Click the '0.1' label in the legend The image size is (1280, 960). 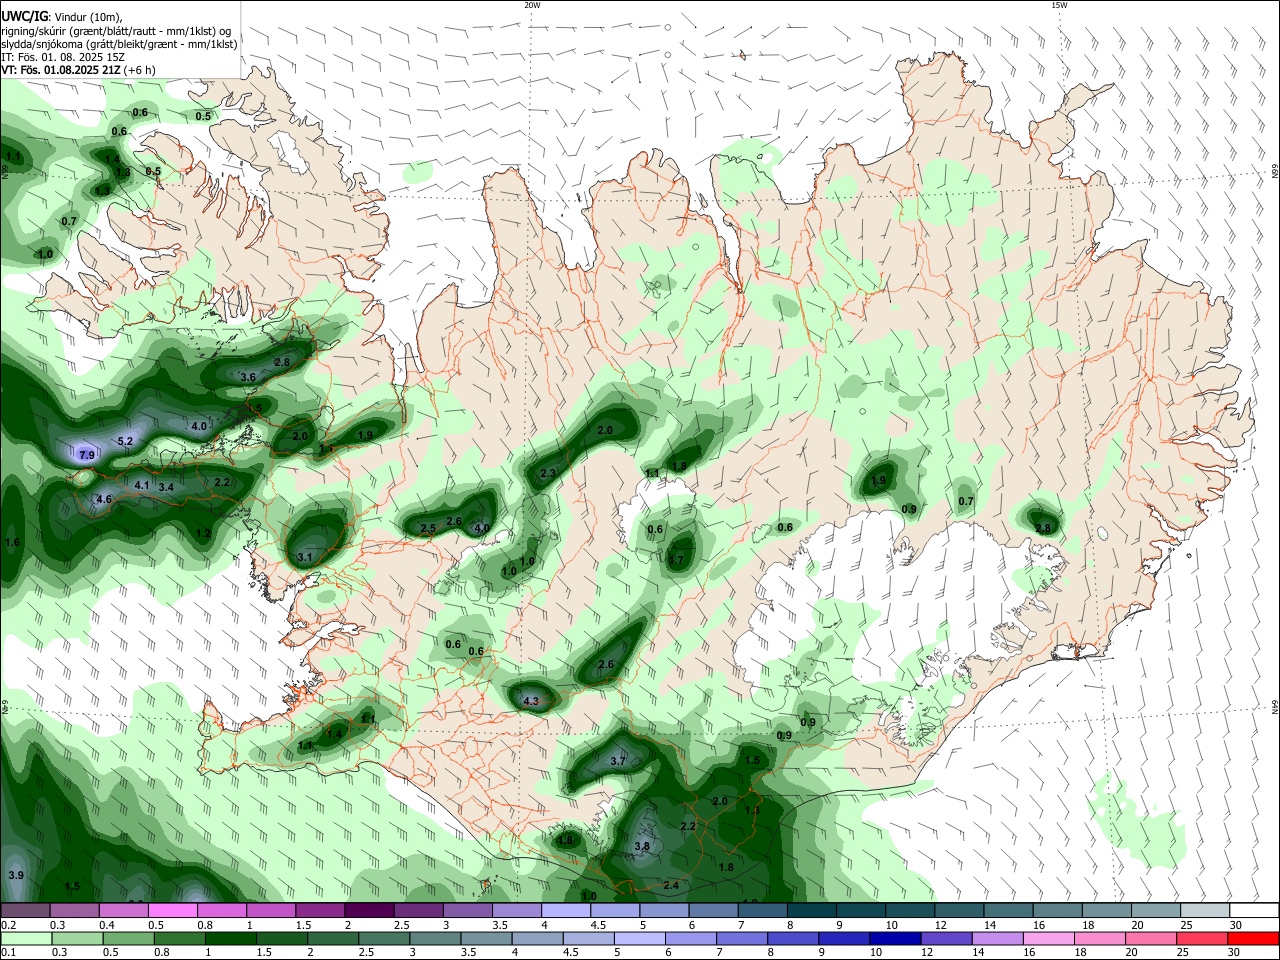tap(8, 952)
